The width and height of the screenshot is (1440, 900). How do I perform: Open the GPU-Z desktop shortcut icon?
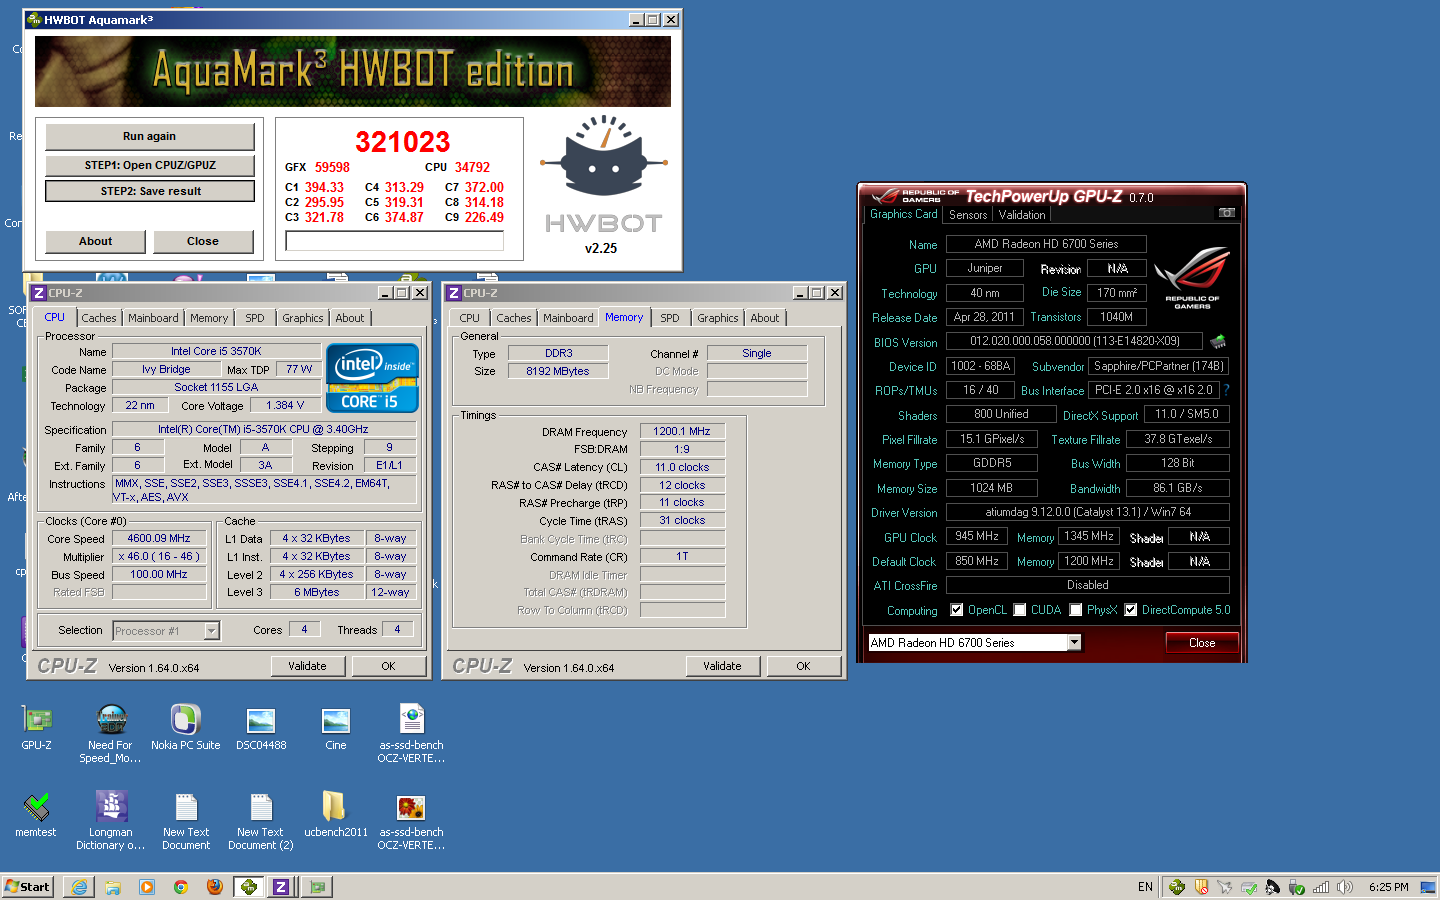pos(37,727)
